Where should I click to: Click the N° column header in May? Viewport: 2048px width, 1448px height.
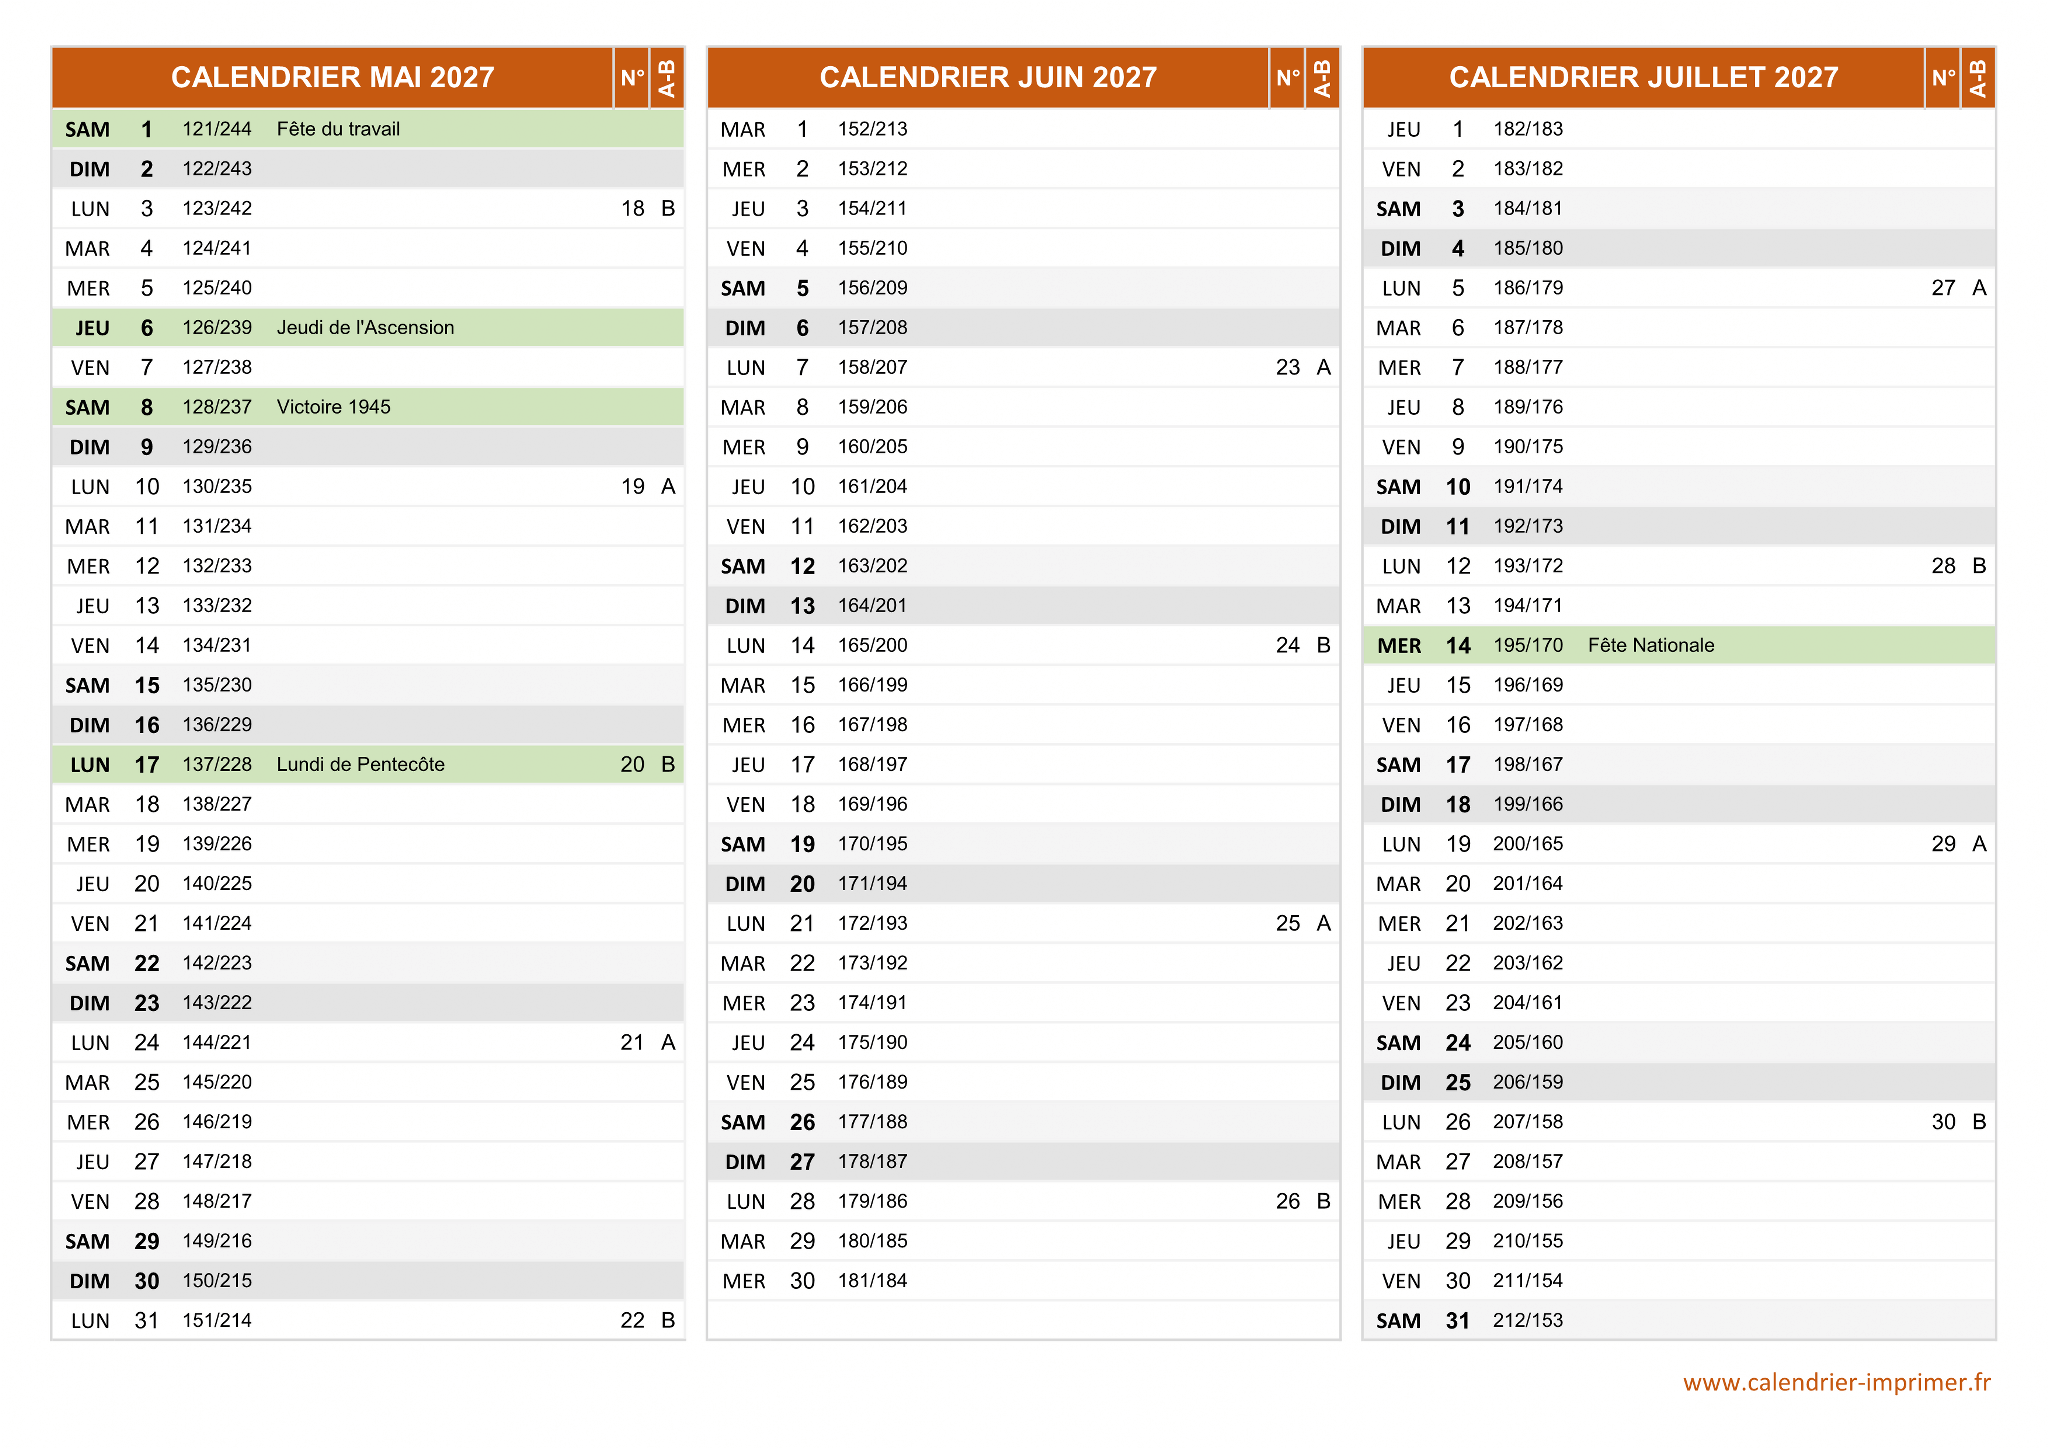(x=632, y=77)
